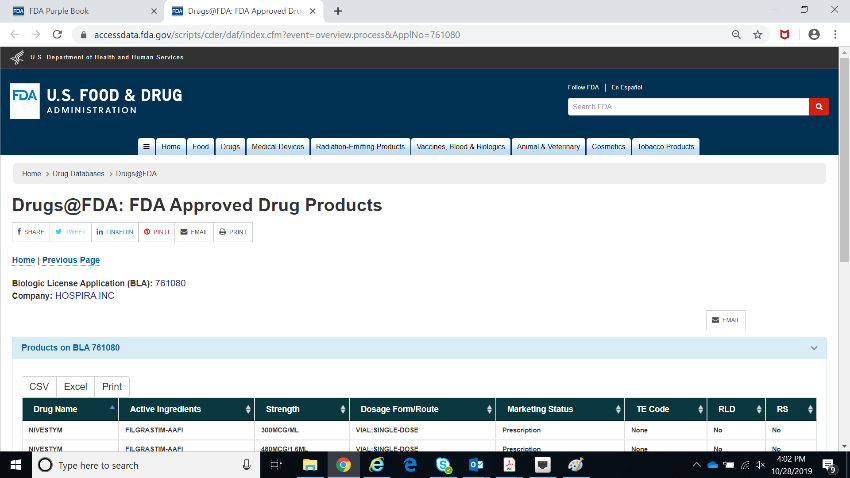Export table with Excel button

click(x=75, y=386)
